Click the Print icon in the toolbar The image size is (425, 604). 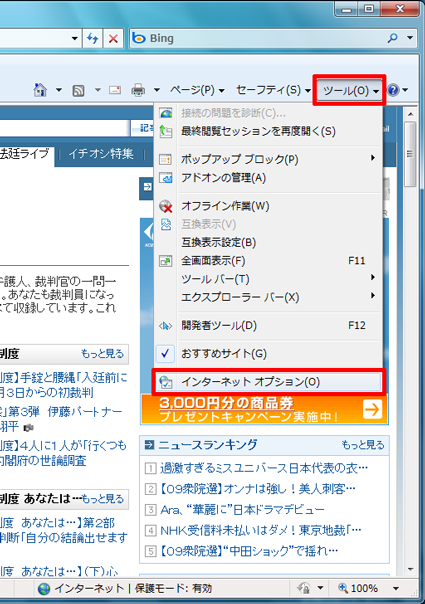[138, 90]
